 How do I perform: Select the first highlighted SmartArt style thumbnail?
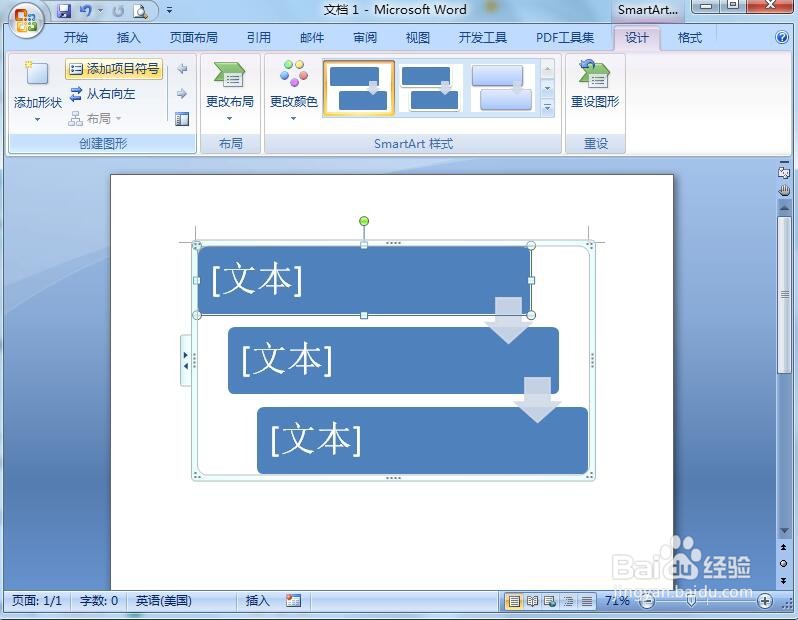359,88
